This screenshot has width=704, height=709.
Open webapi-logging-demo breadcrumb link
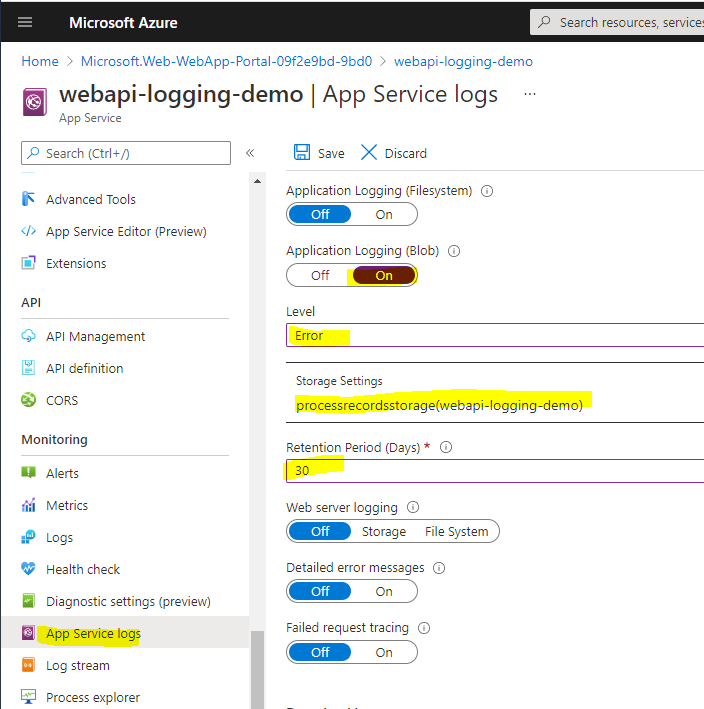(x=463, y=61)
